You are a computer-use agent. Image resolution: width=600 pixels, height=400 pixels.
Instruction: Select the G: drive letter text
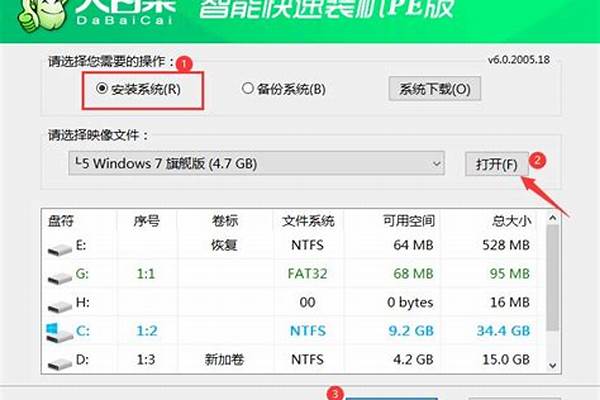tap(82, 273)
